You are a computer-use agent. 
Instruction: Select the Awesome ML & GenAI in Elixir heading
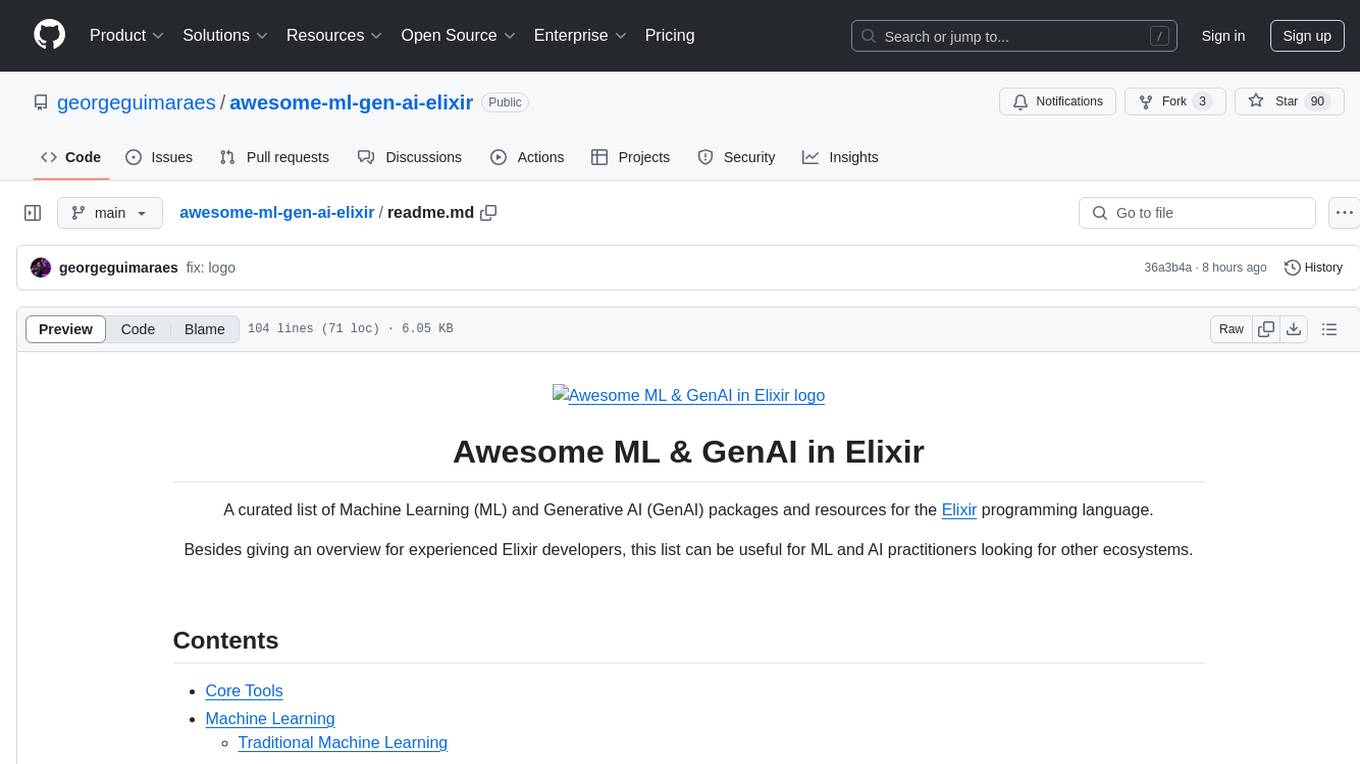tap(689, 451)
